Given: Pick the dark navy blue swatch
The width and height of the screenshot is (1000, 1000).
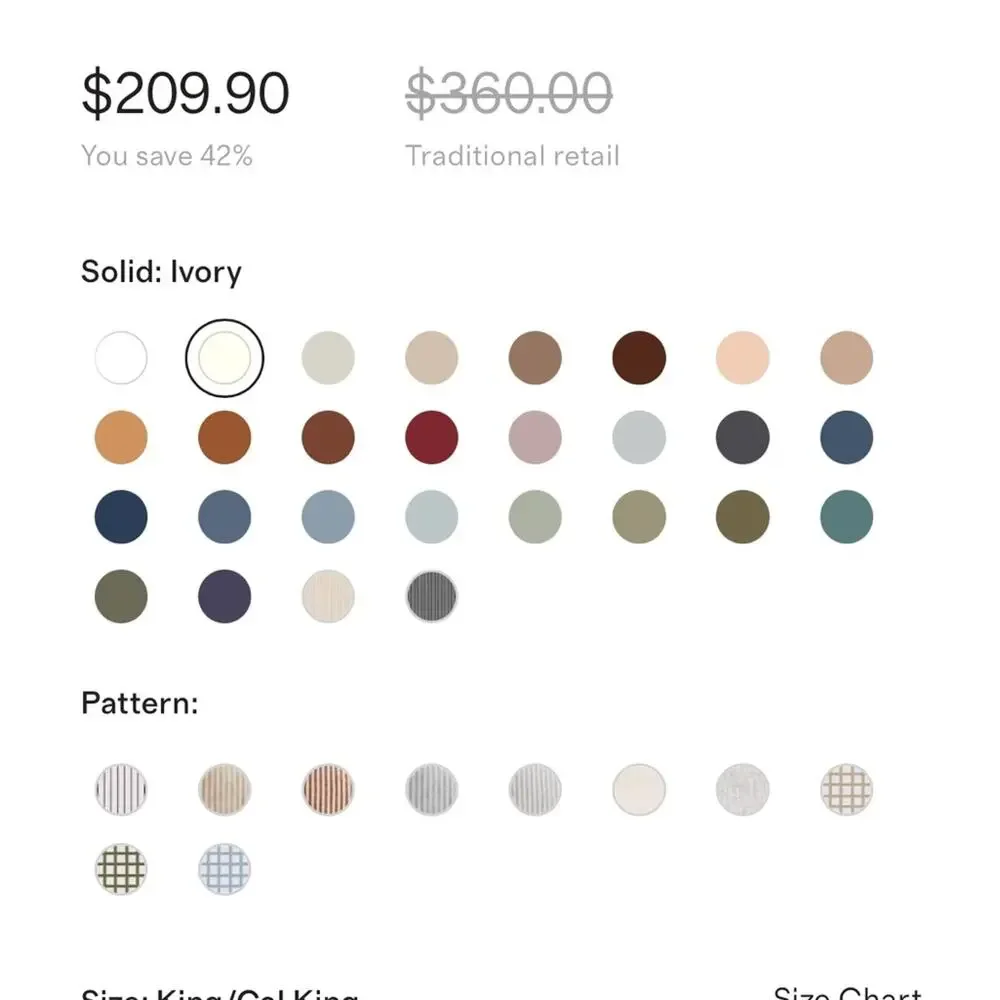Looking at the screenshot, I should point(121,517).
